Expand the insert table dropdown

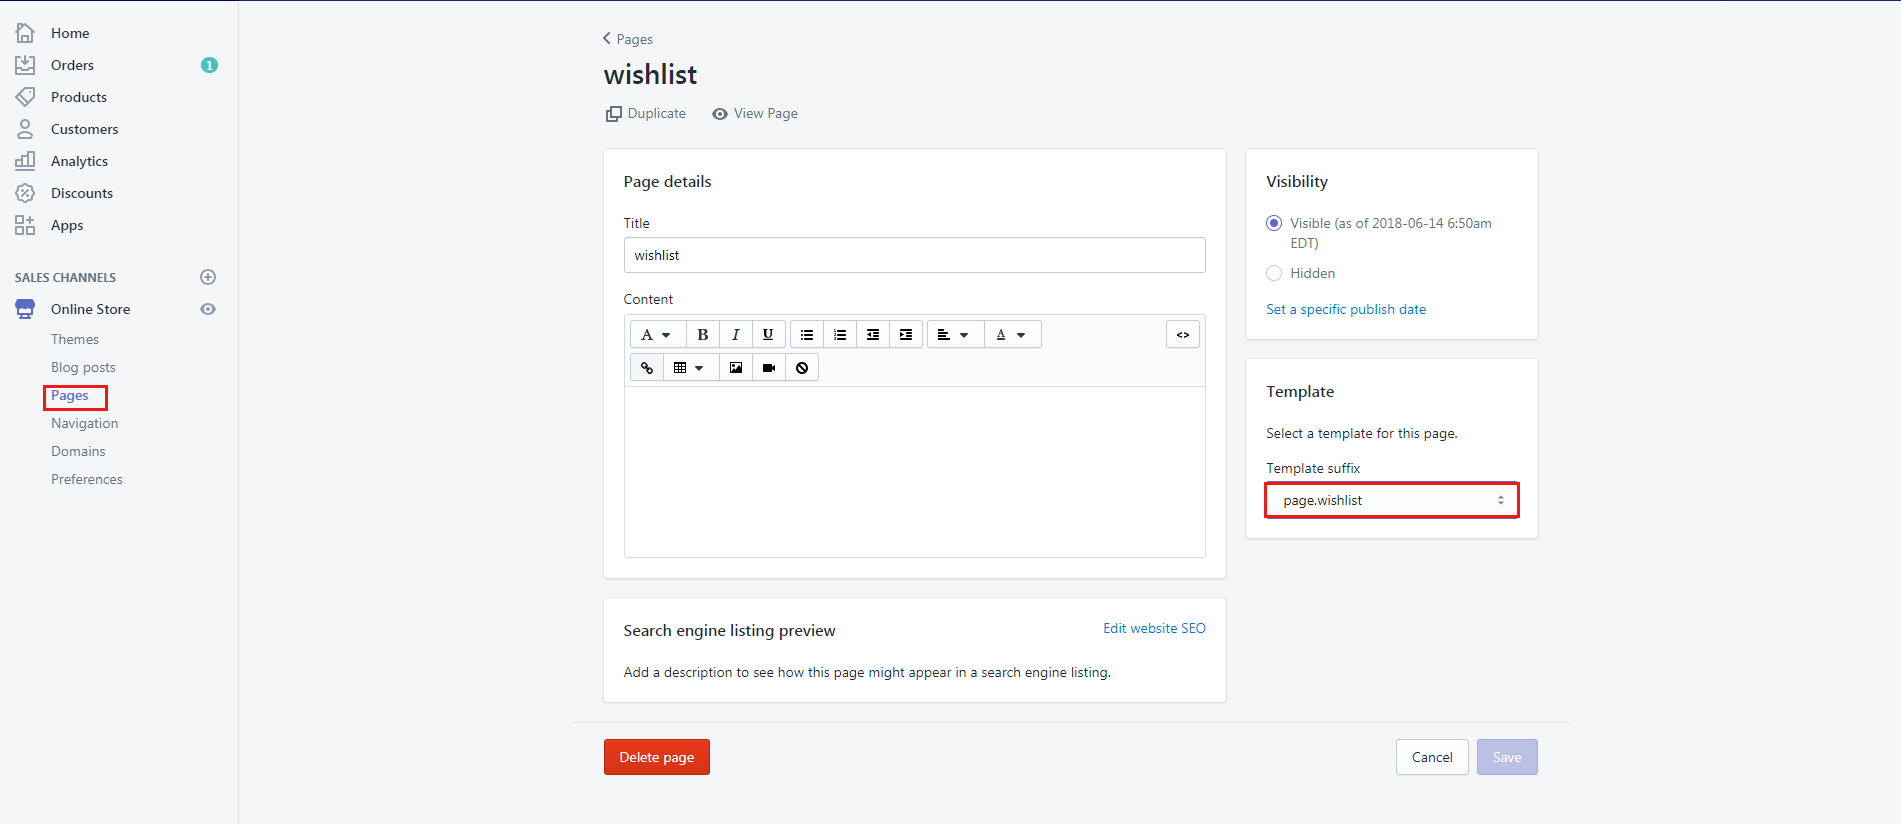point(689,368)
